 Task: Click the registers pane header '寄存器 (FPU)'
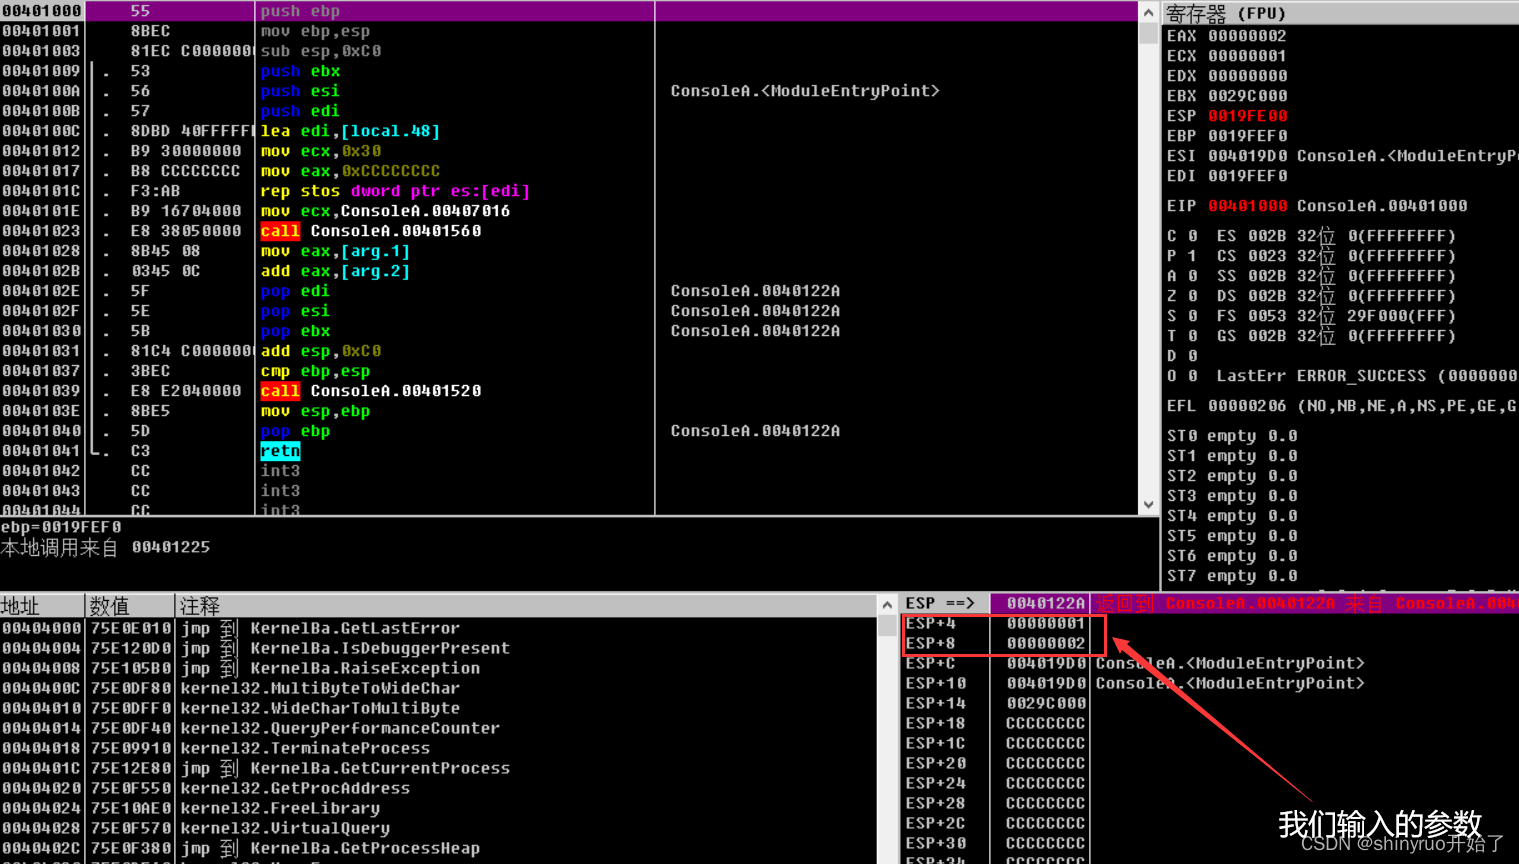pos(1226,13)
